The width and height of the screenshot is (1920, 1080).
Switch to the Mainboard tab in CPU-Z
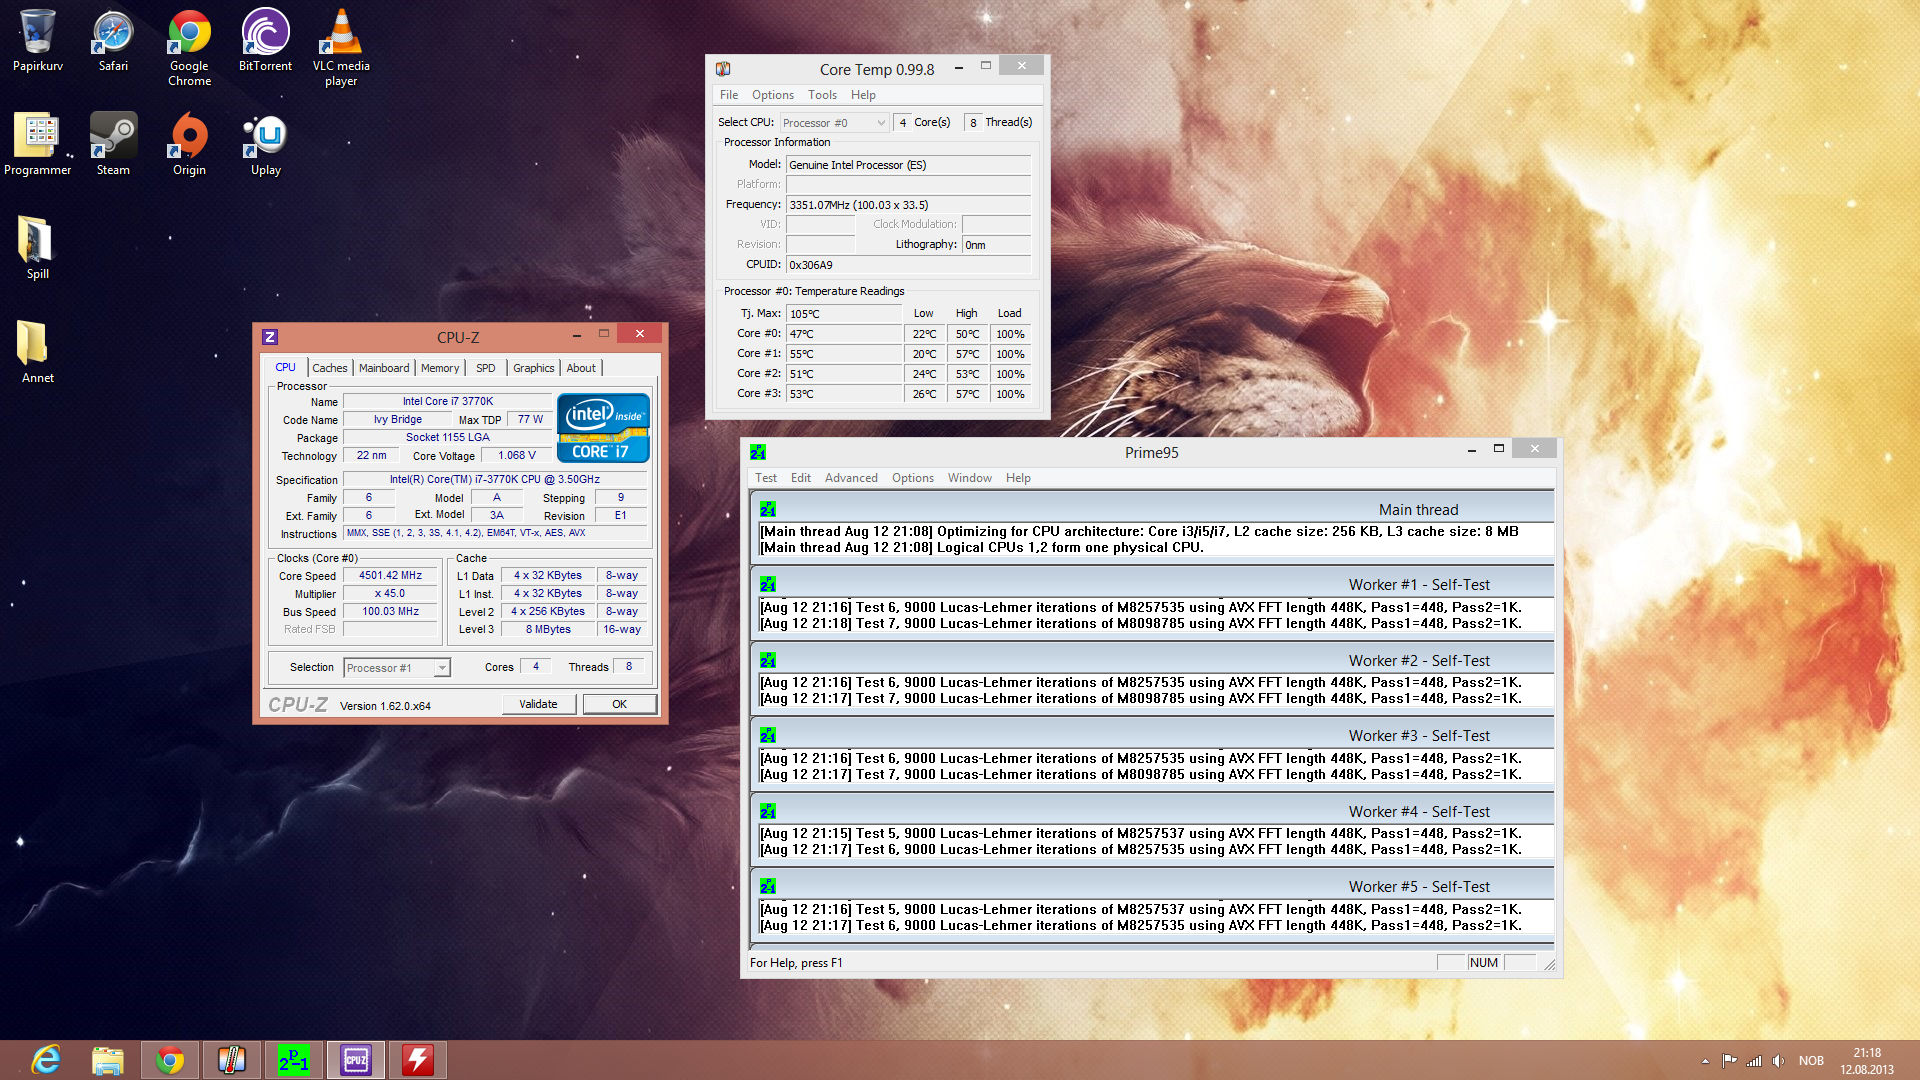click(x=384, y=368)
